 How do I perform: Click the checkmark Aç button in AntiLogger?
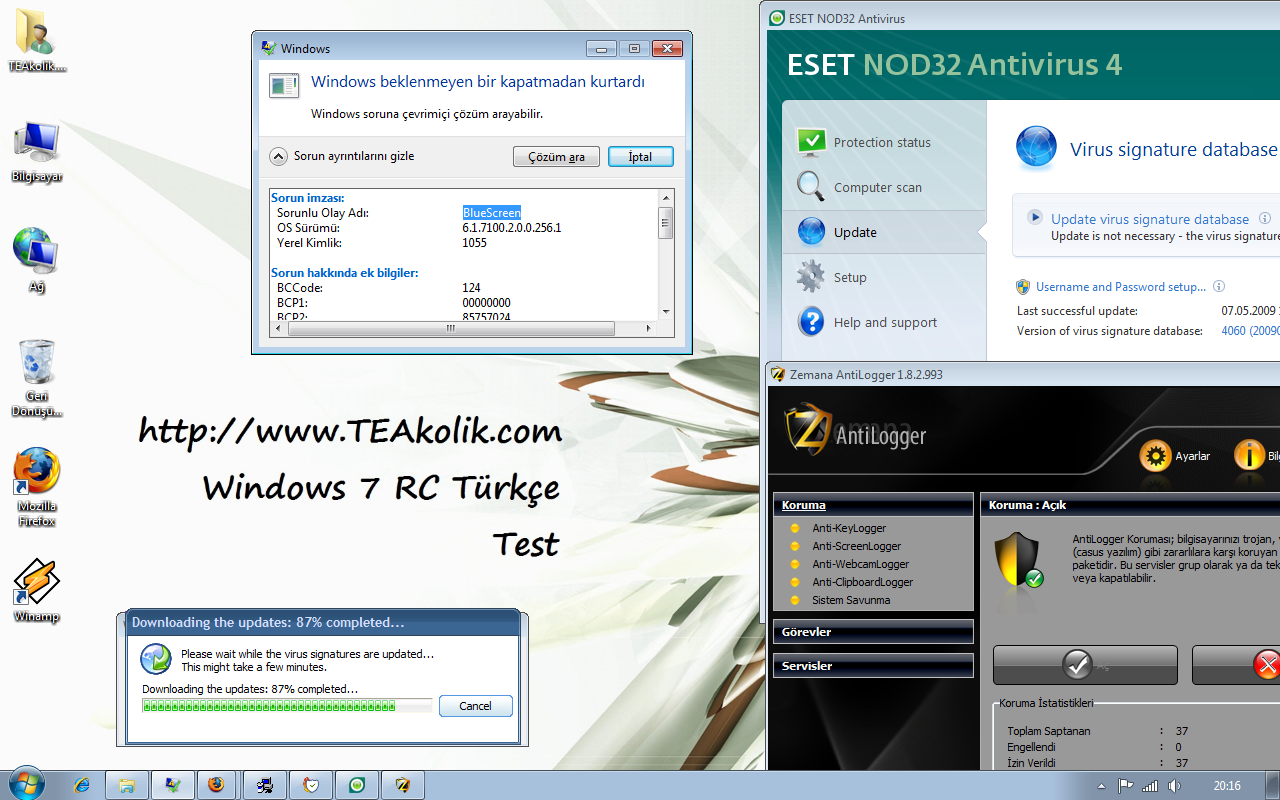coord(1085,665)
